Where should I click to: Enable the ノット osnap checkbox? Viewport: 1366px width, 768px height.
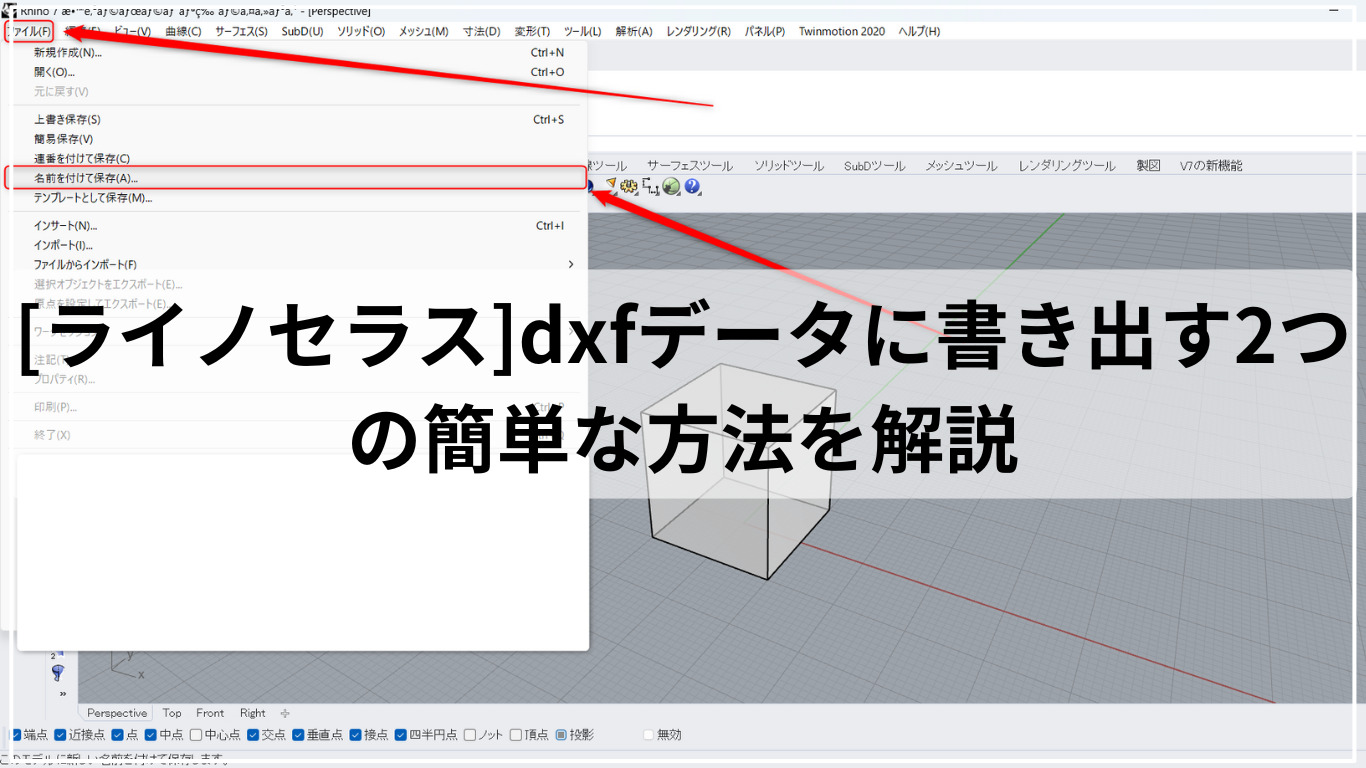click(x=470, y=735)
